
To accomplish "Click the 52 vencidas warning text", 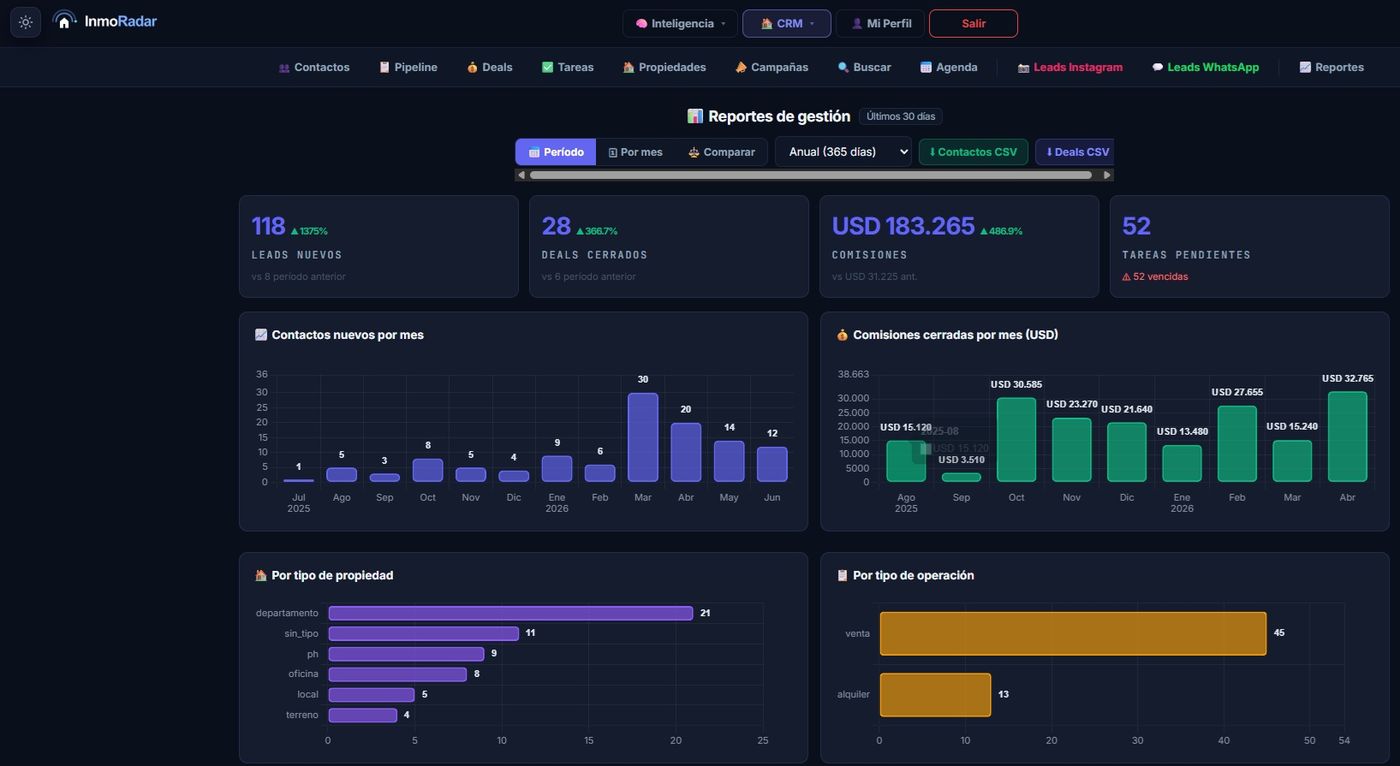I will point(1155,277).
